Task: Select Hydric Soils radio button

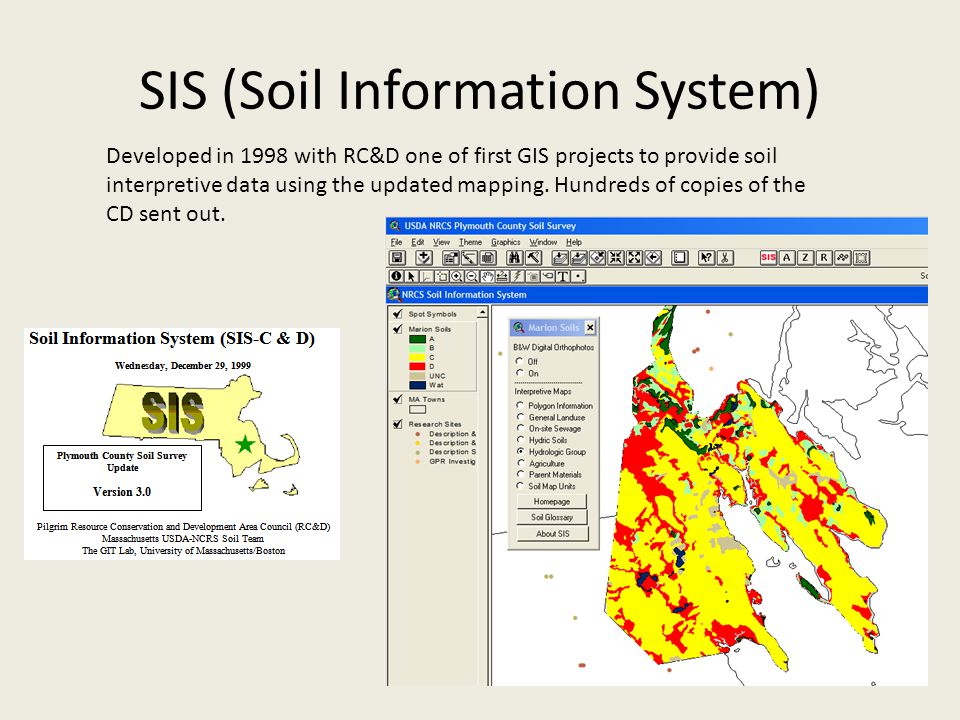Action: pyautogui.click(x=520, y=440)
